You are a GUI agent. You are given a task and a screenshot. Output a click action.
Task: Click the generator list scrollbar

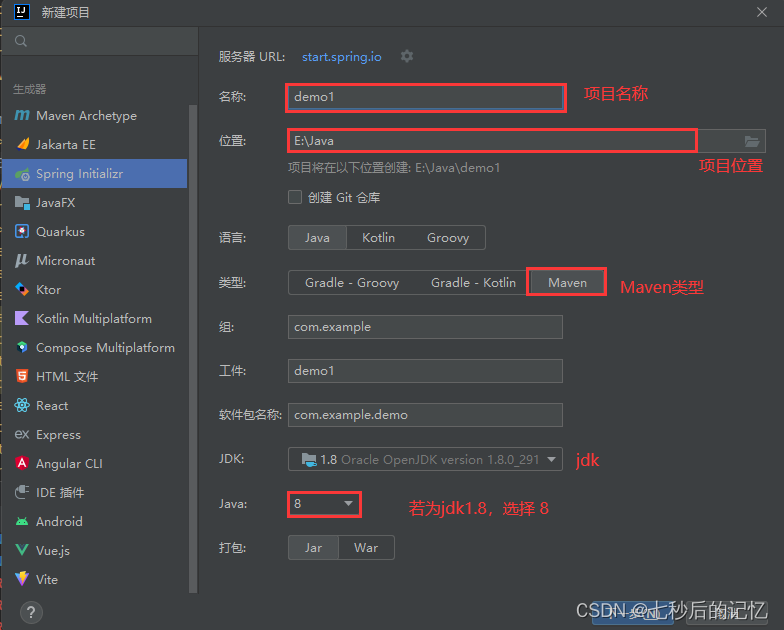(x=193, y=349)
